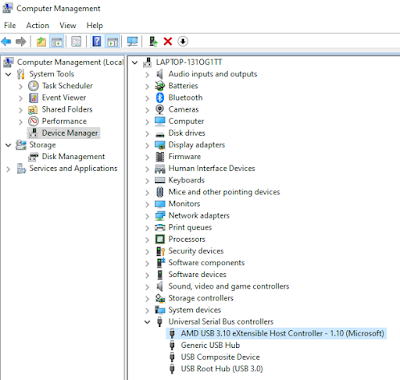Expand the Display adapters category
Image resolution: width=400 pixels, height=380 pixels.
(147, 145)
